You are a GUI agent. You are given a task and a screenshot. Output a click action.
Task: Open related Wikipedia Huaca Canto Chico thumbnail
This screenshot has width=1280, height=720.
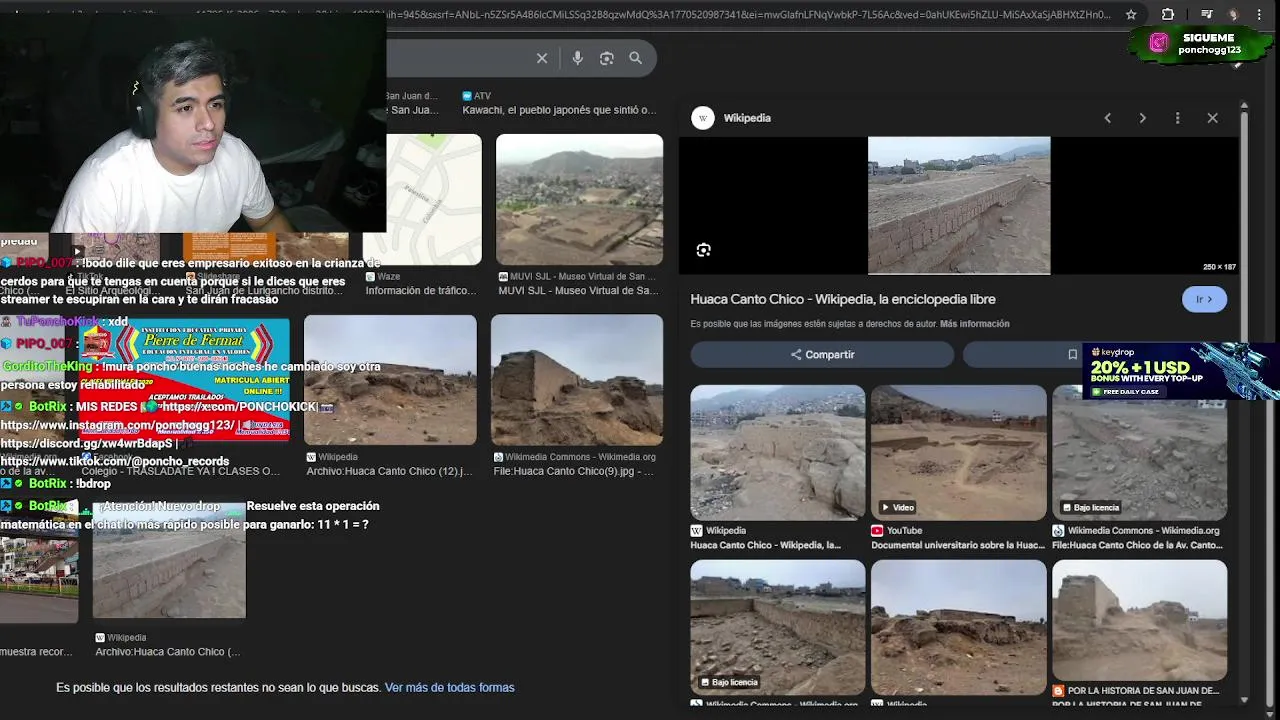777,452
